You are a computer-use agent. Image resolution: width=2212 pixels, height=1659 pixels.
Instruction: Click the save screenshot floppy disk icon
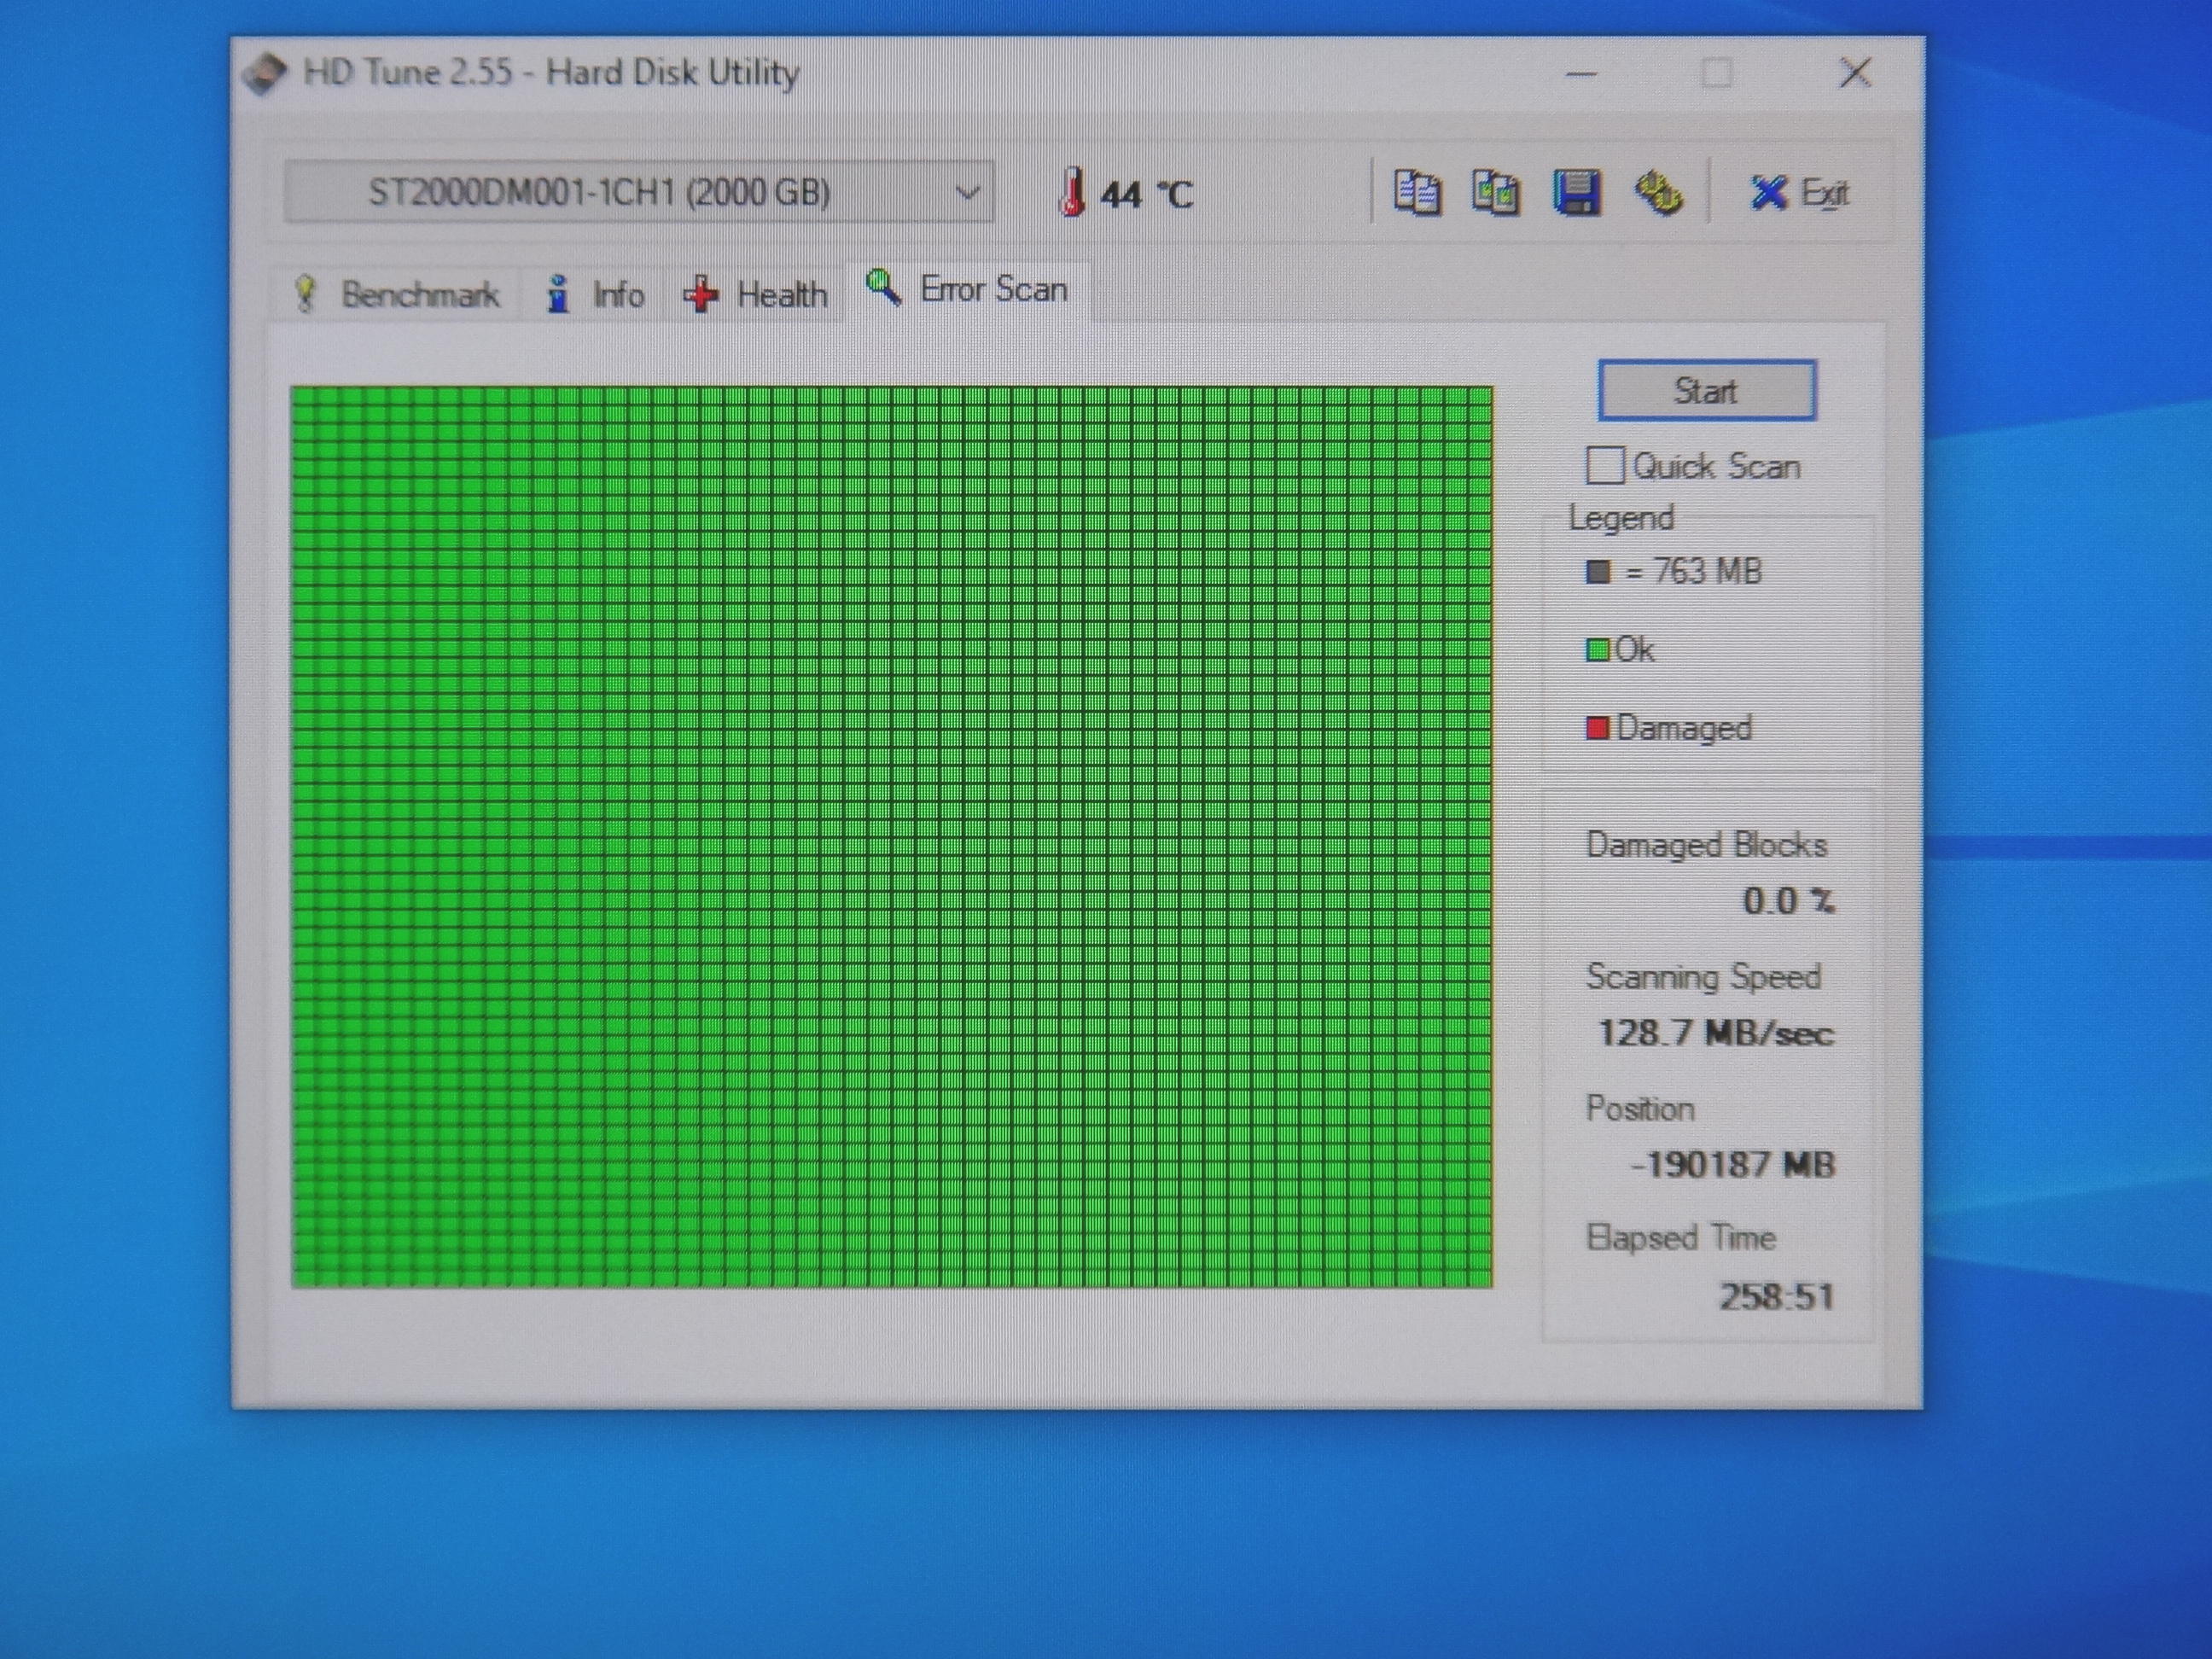tap(1576, 192)
